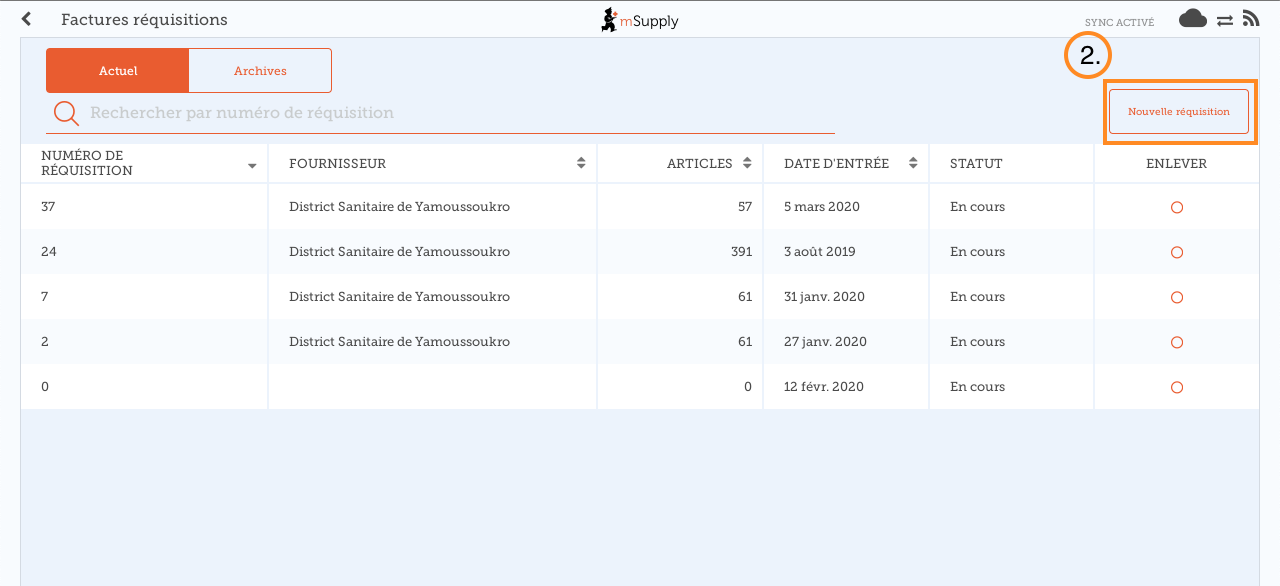This screenshot has width=1280, height=586.
Task: Click the mSupply logo
Action: tap(639, 20)
